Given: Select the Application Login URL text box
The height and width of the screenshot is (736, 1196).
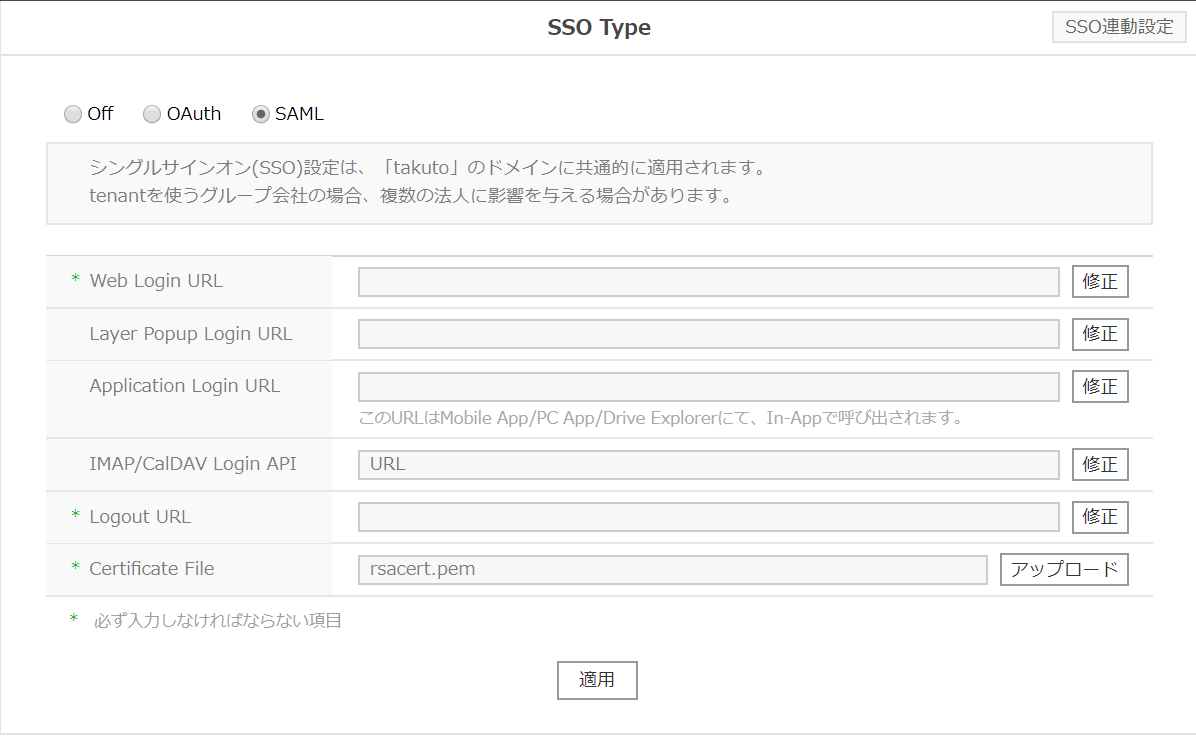Looking at the screenshot, I should coord(708,387).
